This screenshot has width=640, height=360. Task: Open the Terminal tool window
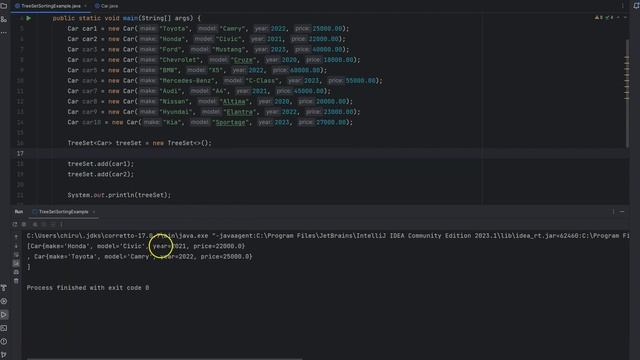coord(4,328)
